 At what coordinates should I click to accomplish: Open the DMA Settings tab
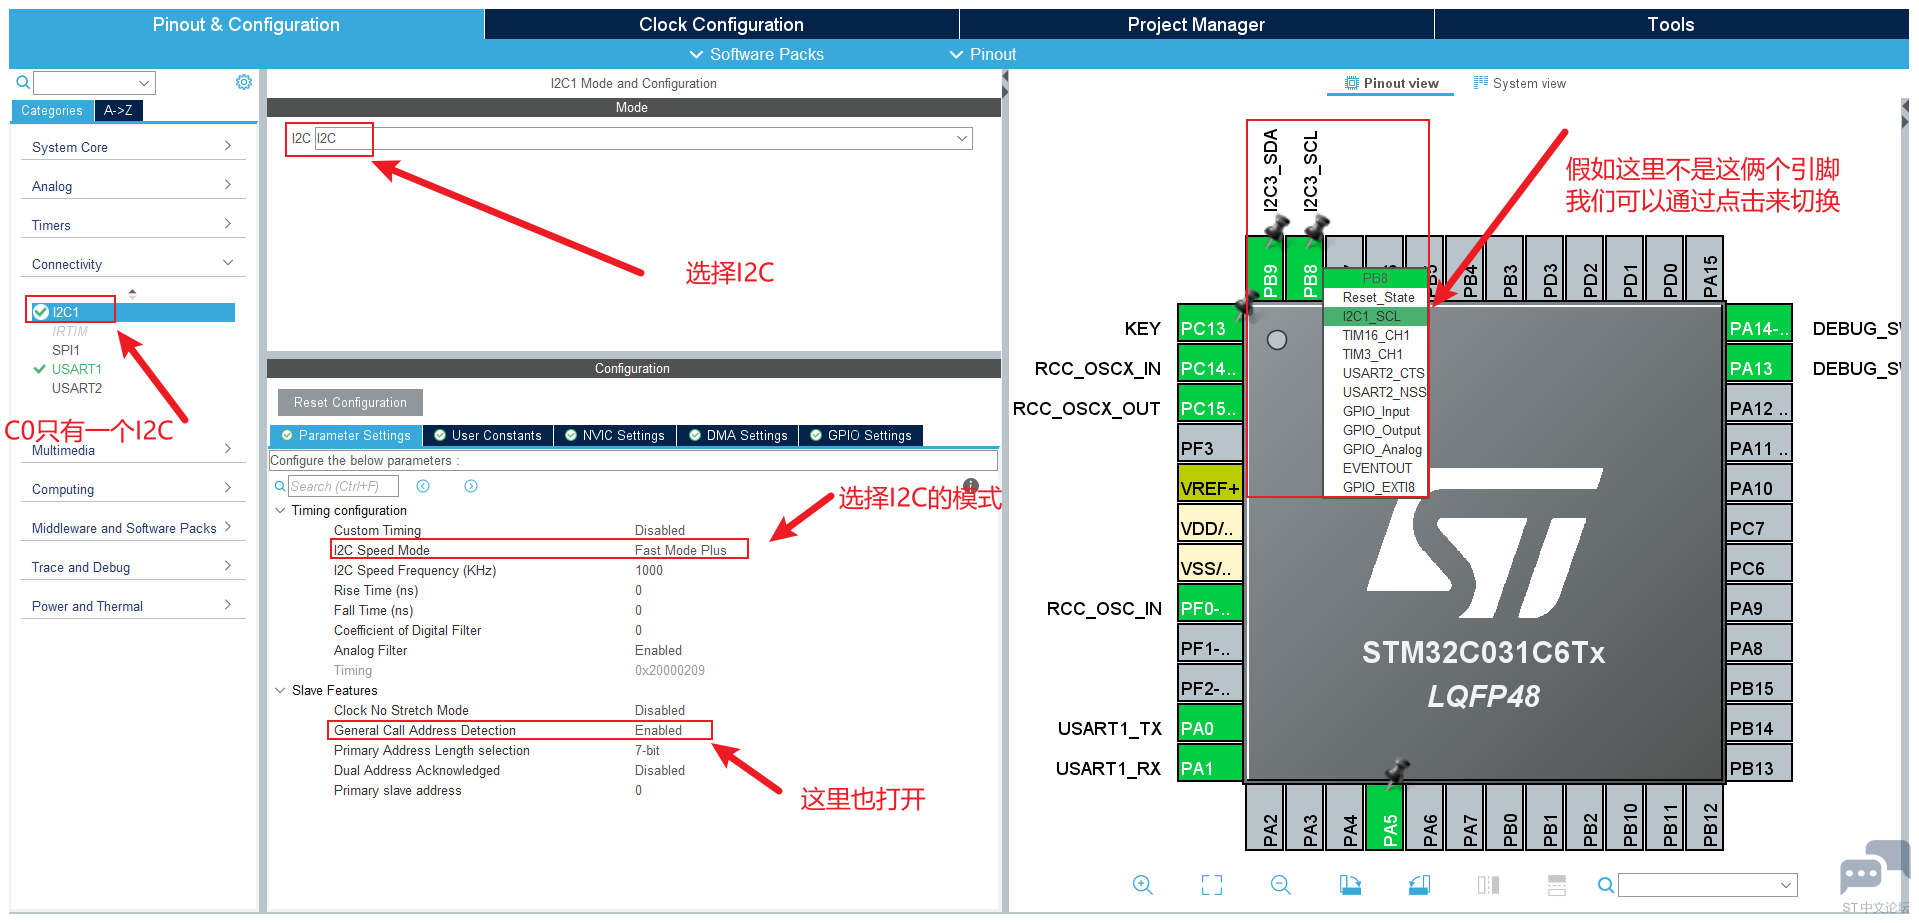click(x=738, y=435)
